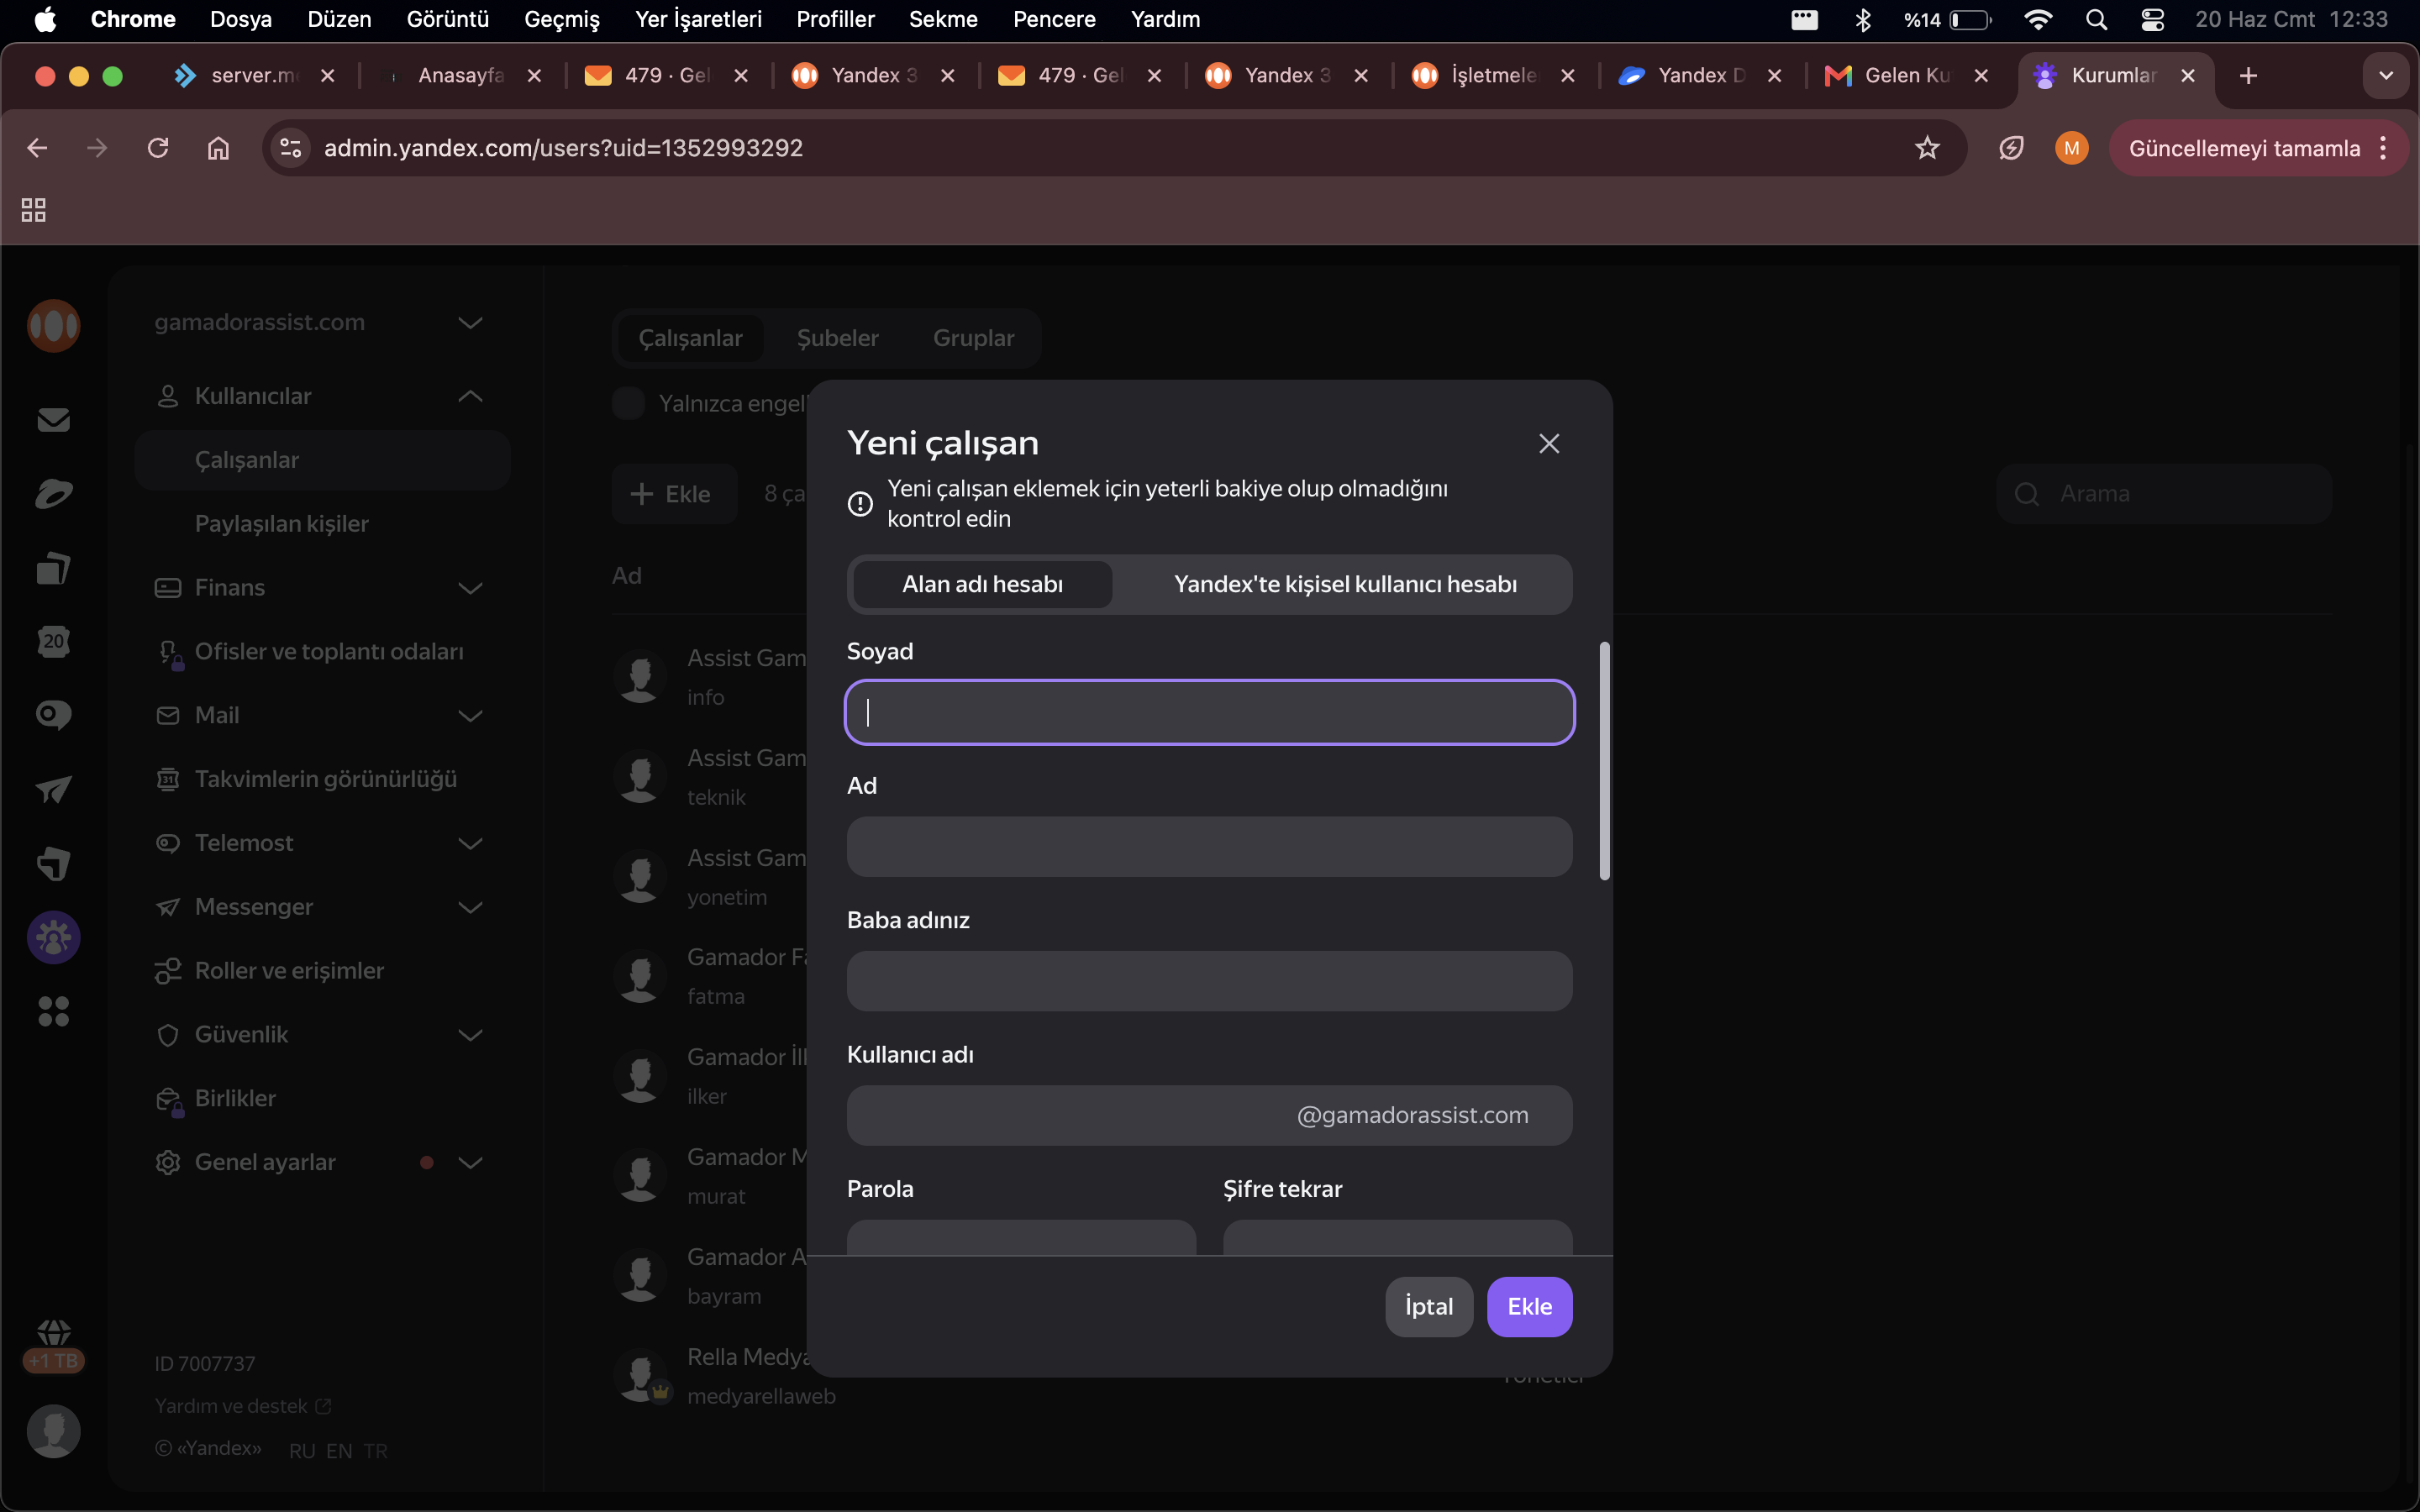This screenshot has width=2420, height=1512.
Task: Focus the Ad input field
Action: 1209,846
